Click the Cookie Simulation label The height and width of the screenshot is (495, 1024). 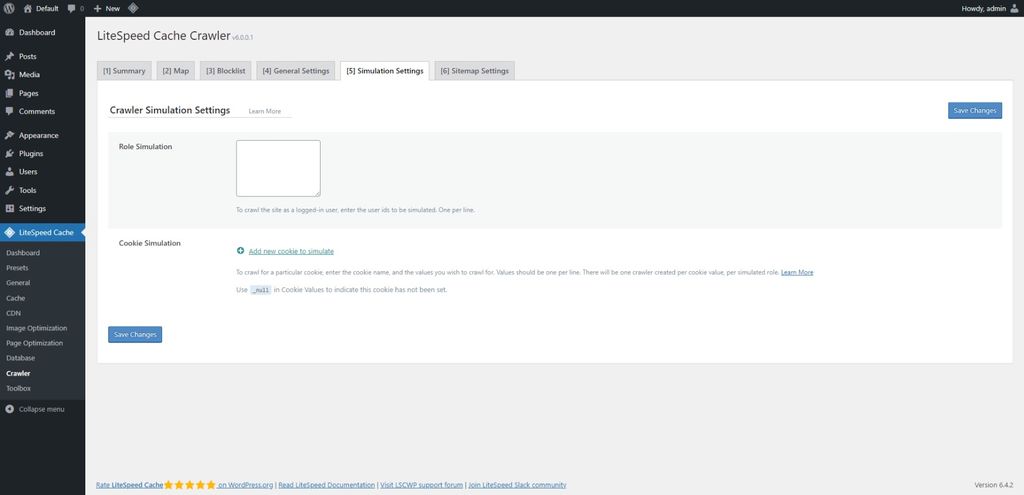coord(150,243)
